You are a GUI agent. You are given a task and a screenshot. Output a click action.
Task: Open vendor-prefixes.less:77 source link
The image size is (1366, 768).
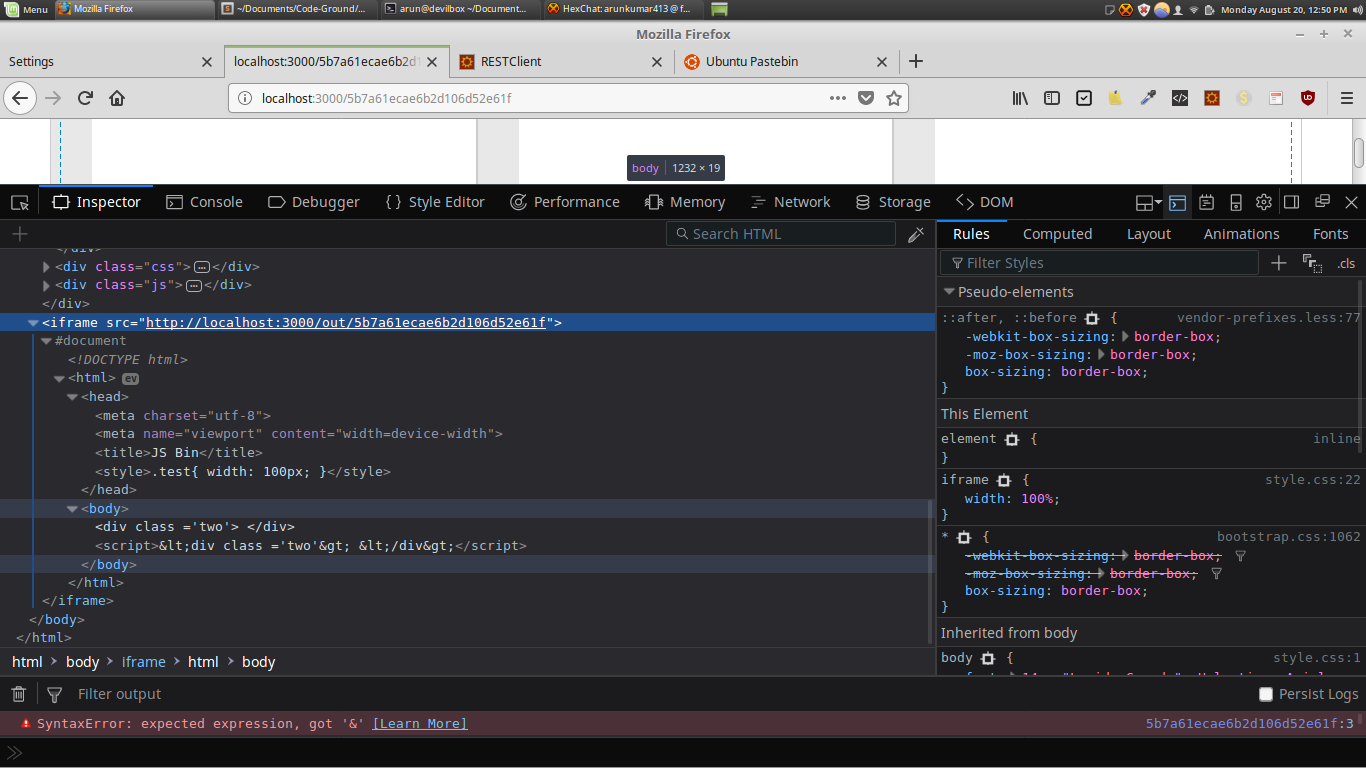point(1269,318)
